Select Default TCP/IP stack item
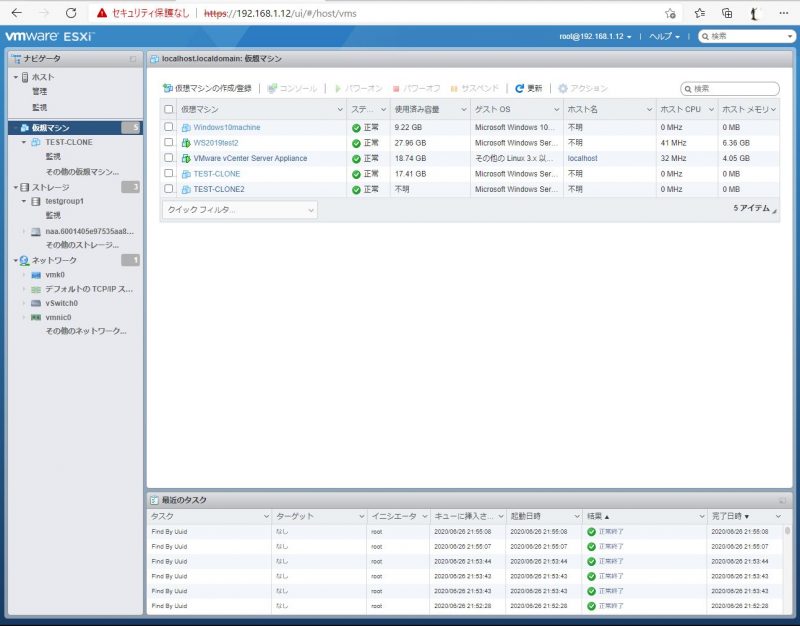Screen dimensions: 800x626 coord(89,289)
